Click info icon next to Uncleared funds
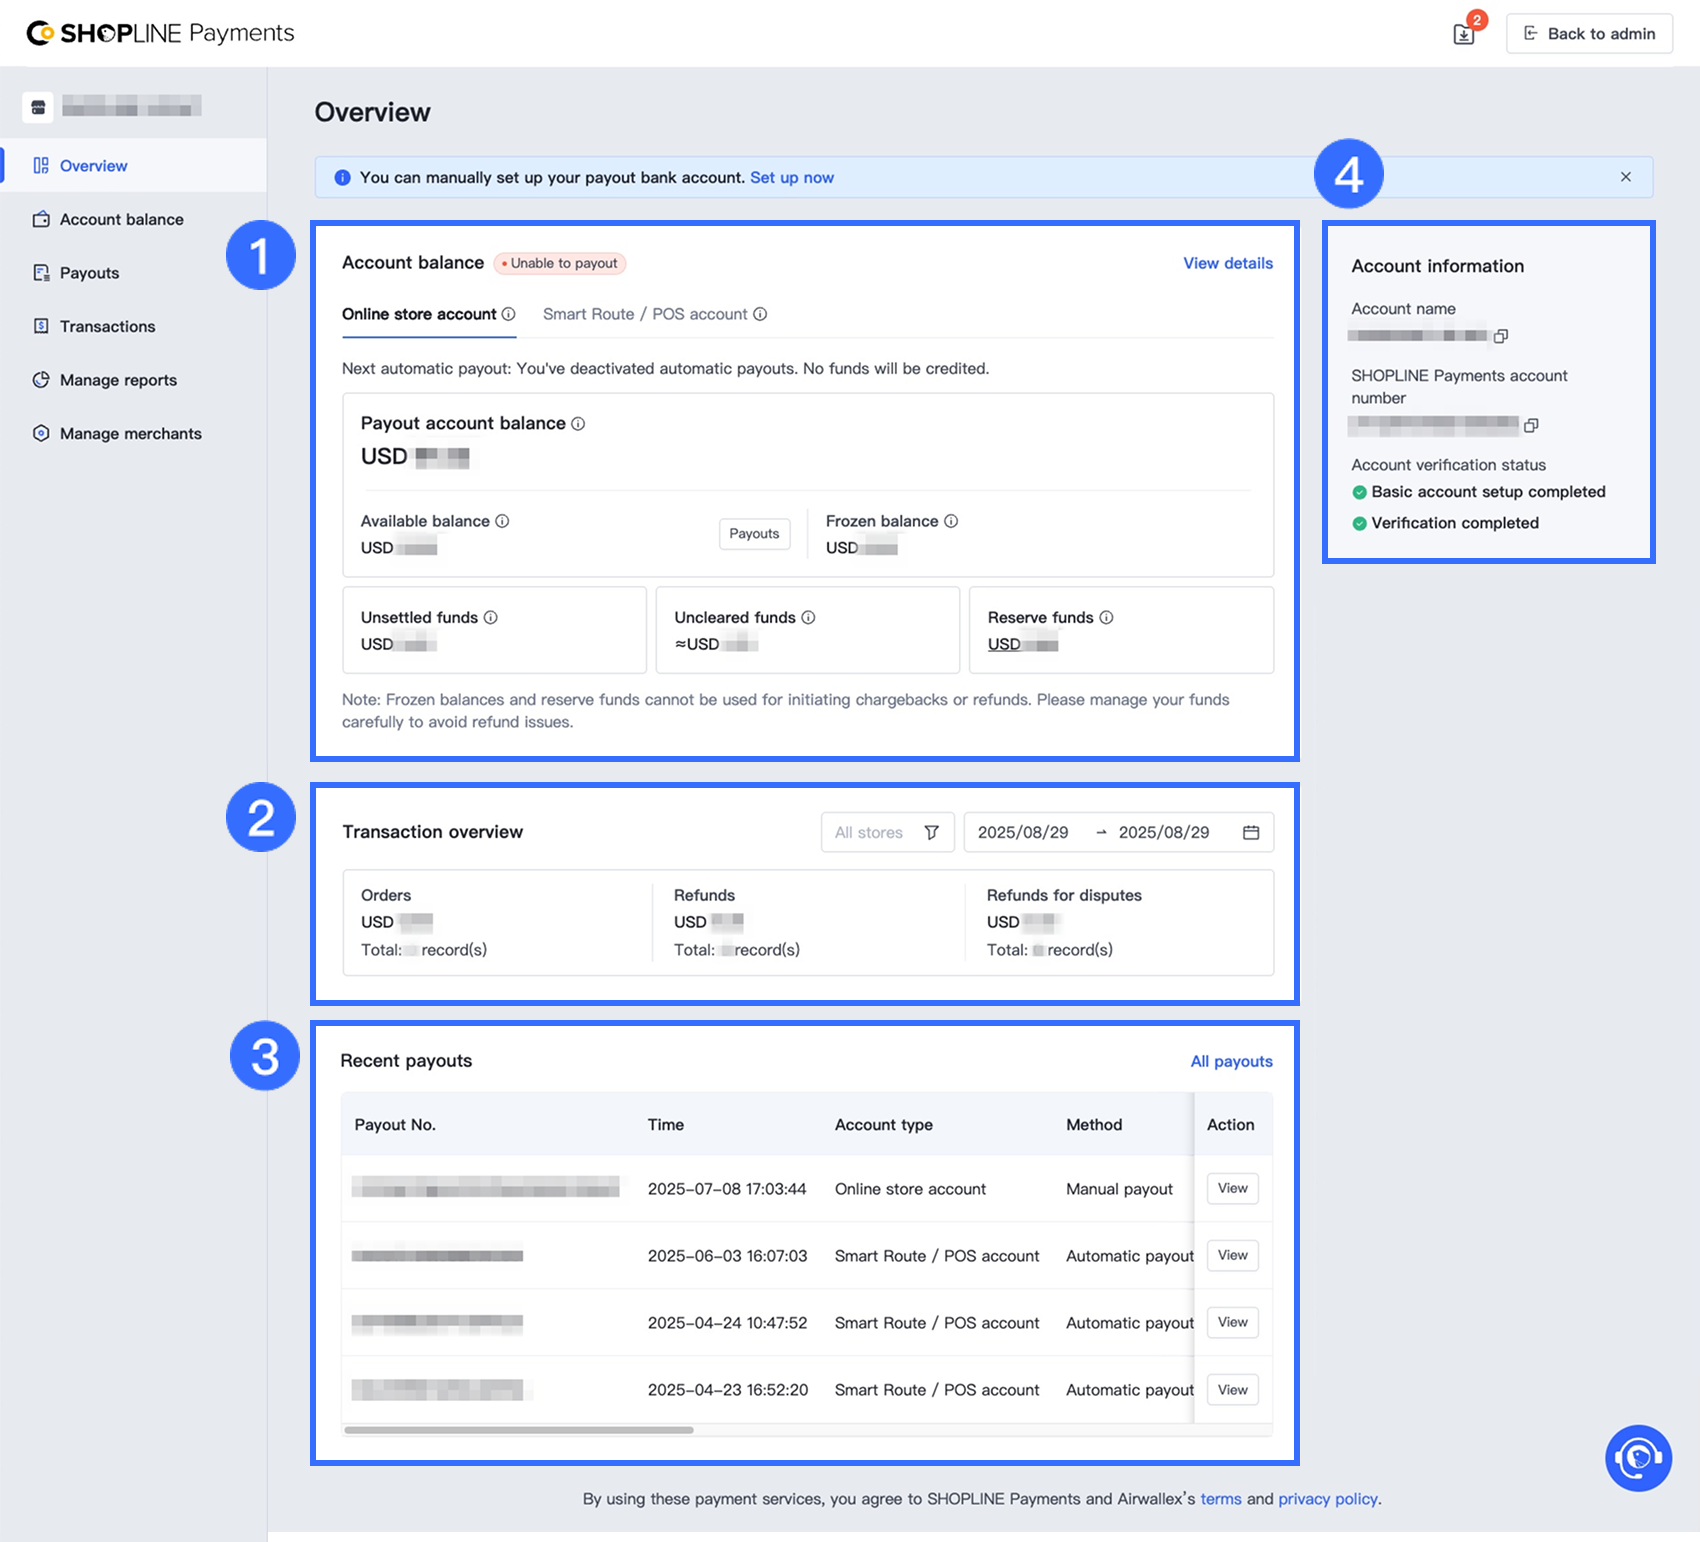1700x1542 pixels. 808,618
